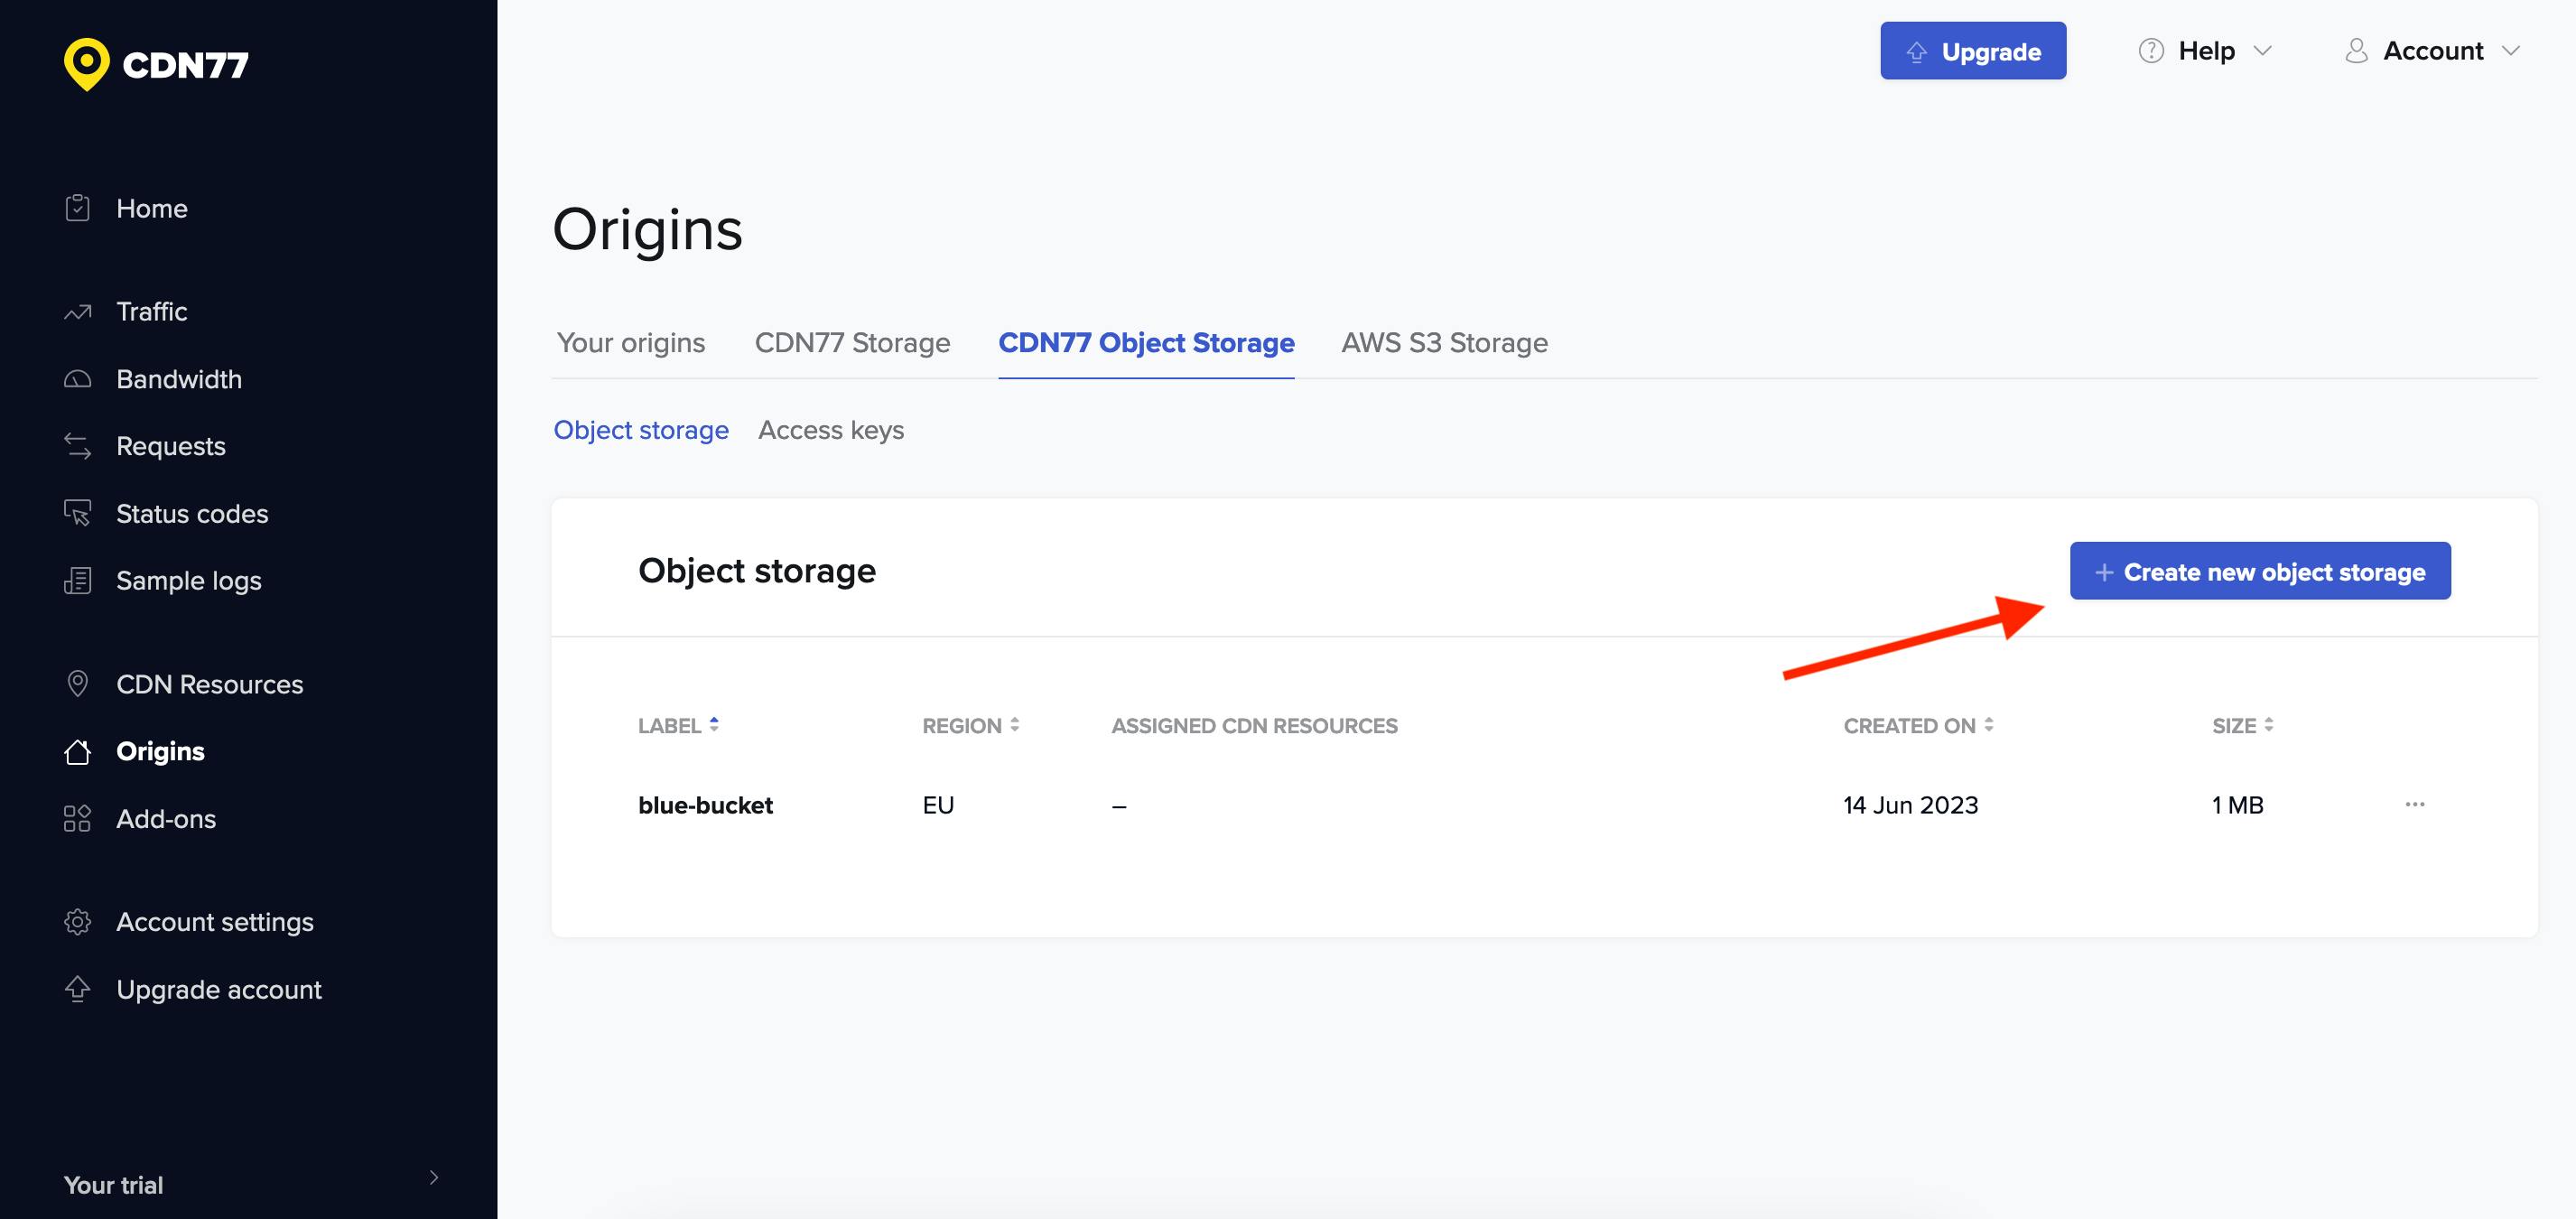Click the Your trial label
Viewport: 2576px width, 1219px height.
pos(113,1185)
